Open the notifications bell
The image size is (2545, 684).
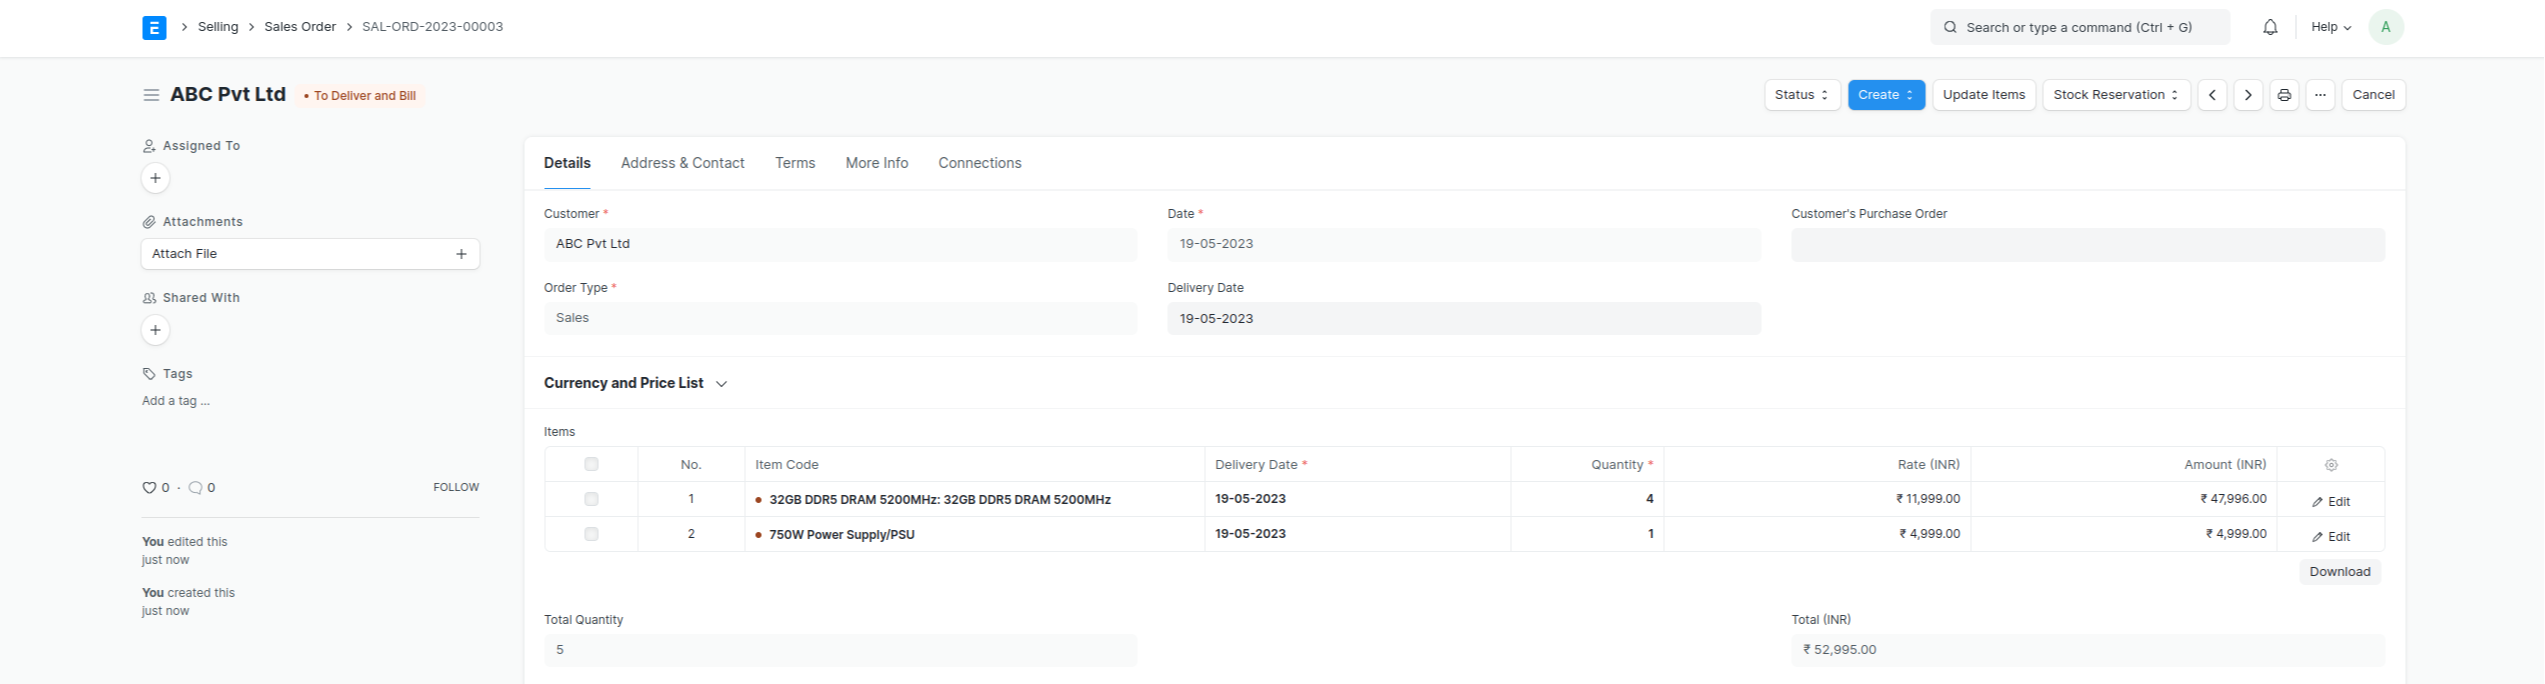(2270, 27)
